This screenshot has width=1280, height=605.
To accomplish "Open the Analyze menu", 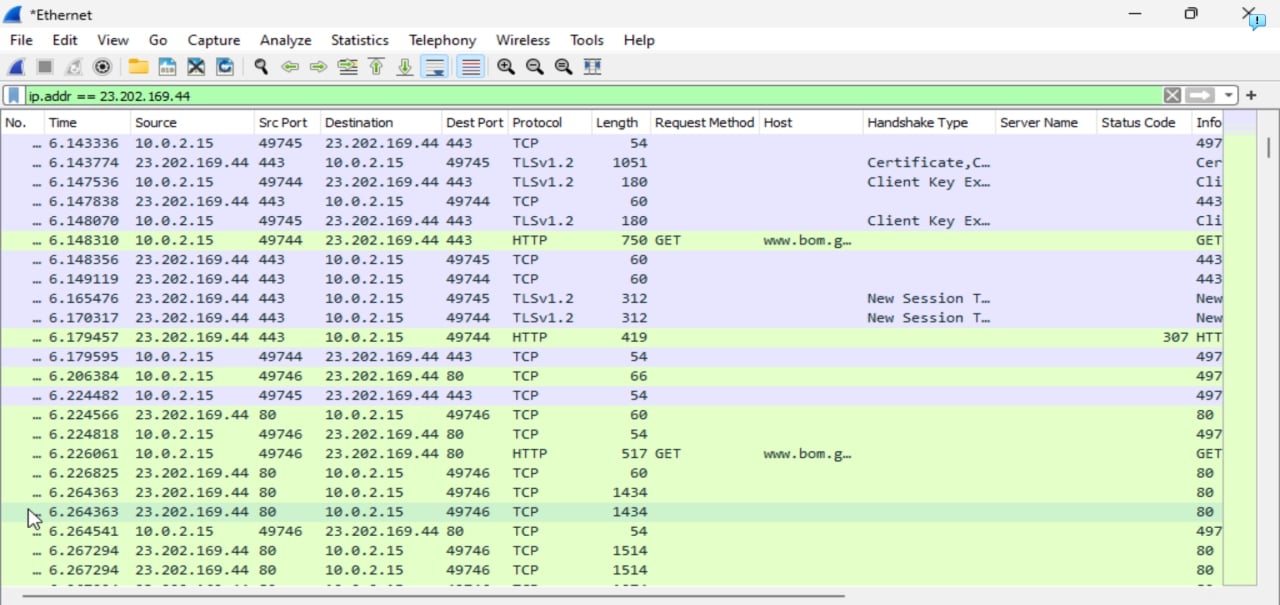I will (286, 40).
